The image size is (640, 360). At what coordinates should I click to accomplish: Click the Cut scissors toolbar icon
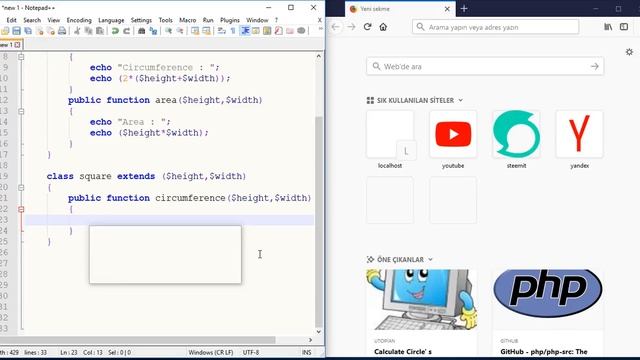tap(77, 31)
